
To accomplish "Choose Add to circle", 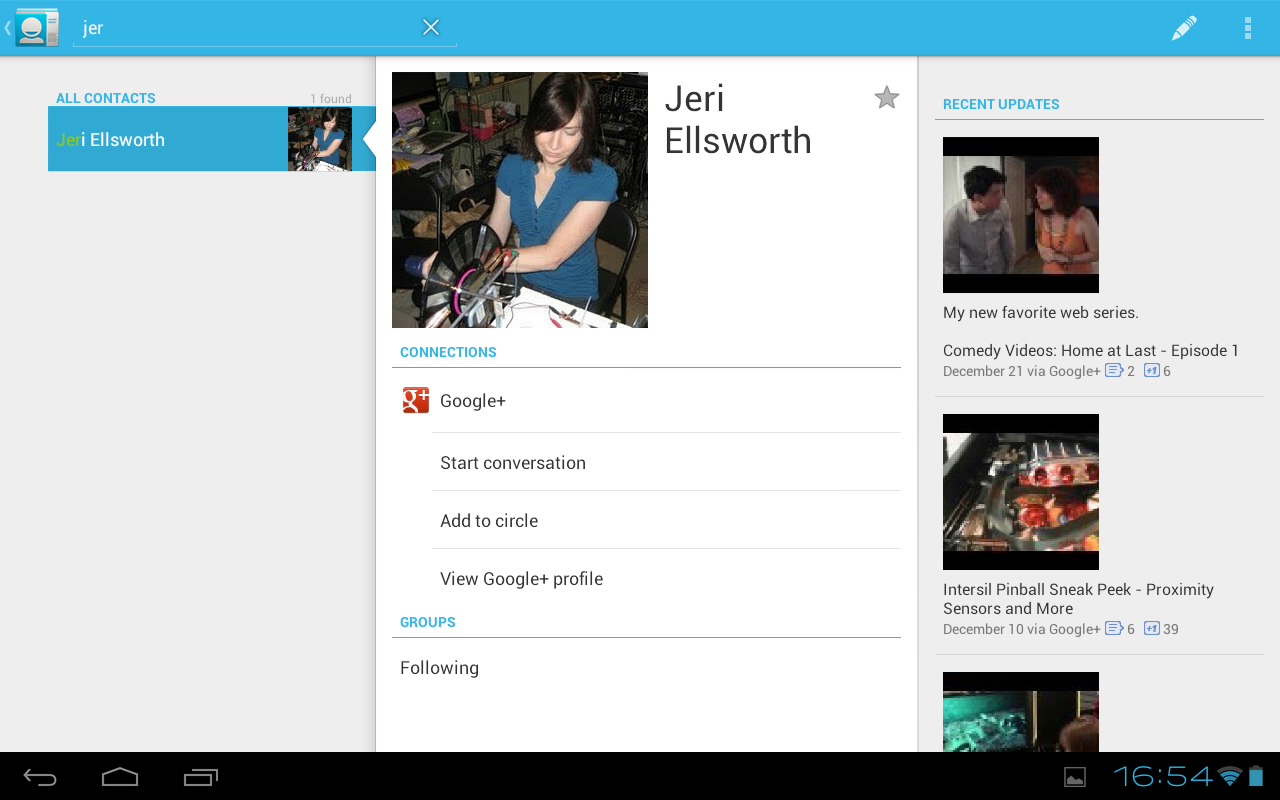I will [x=666, y=521].
